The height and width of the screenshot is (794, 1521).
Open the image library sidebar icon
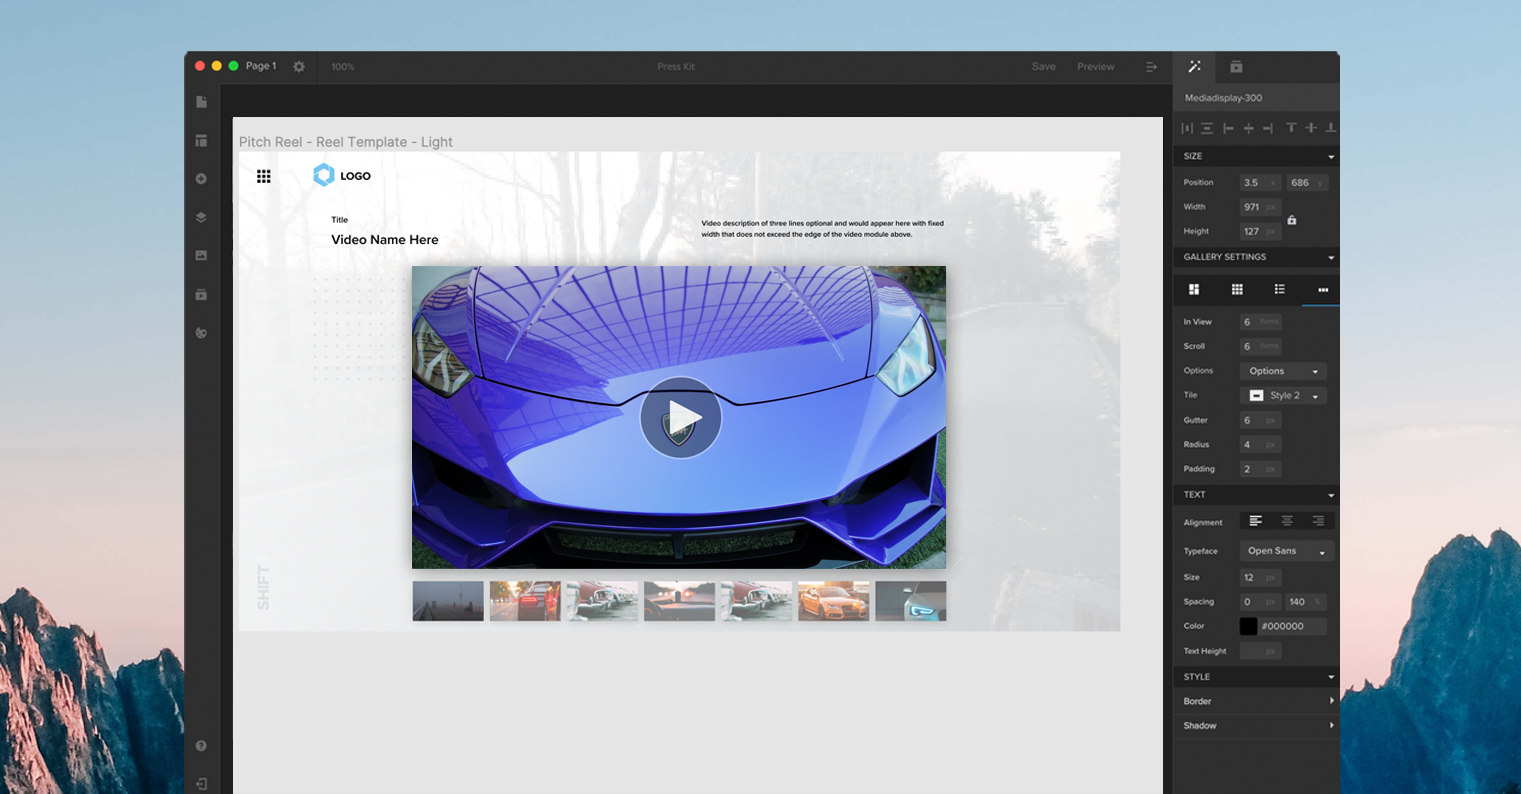(201, 255)
